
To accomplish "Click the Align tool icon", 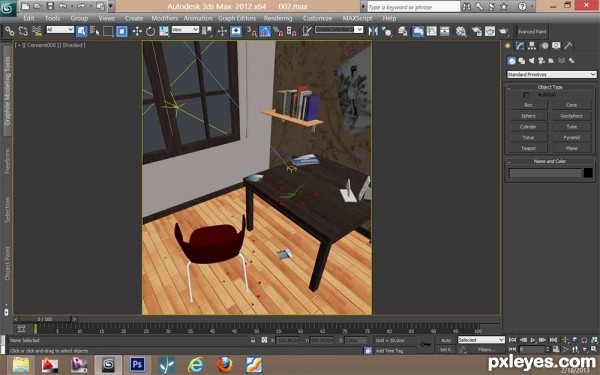I will (387, 31).
